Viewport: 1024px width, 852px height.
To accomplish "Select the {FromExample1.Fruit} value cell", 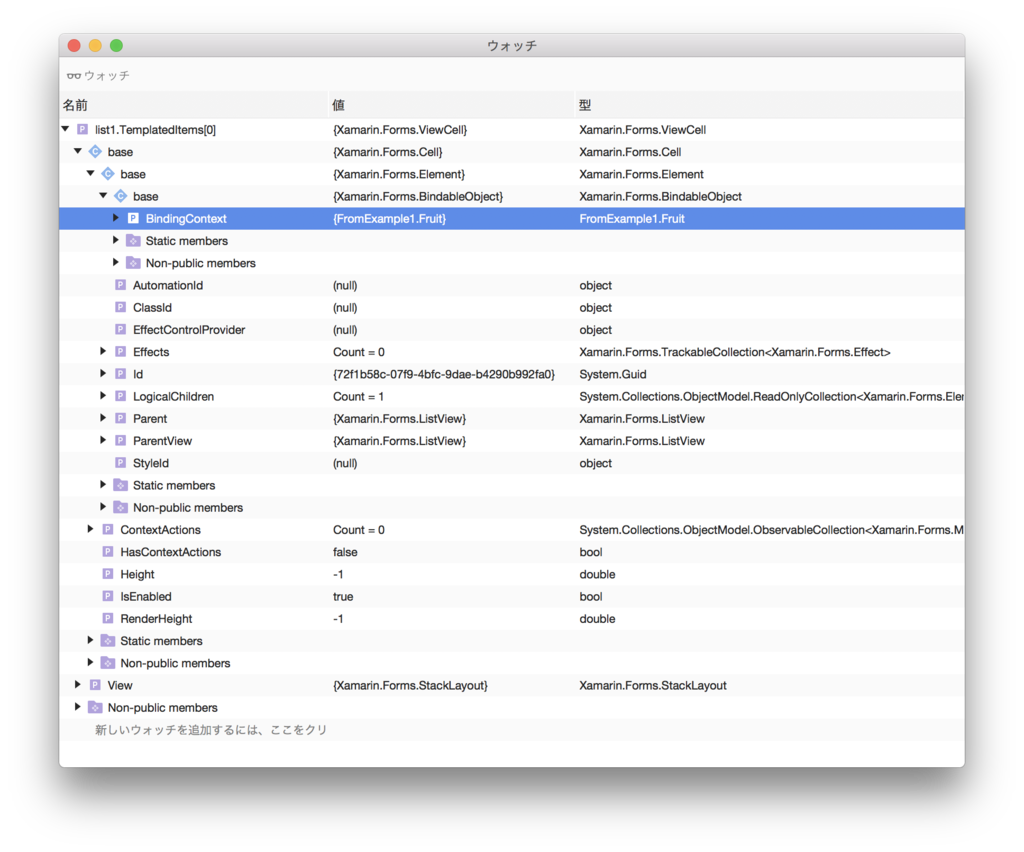I will (x=389, y=219).
